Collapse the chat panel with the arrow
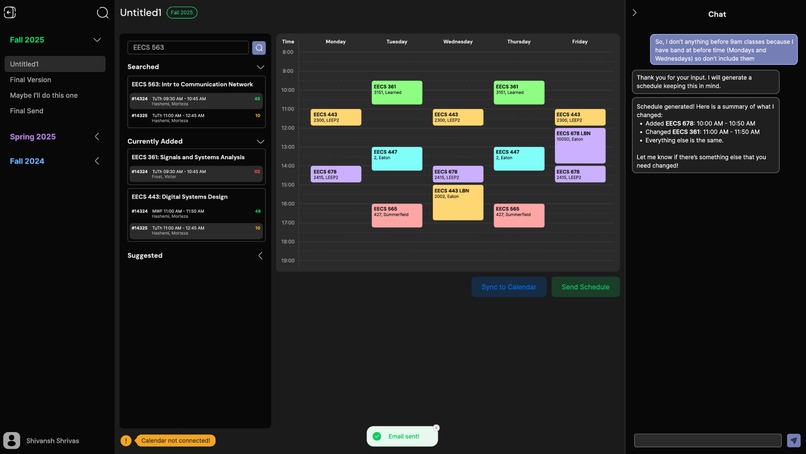The image size is (806, 454). (634, 12)
